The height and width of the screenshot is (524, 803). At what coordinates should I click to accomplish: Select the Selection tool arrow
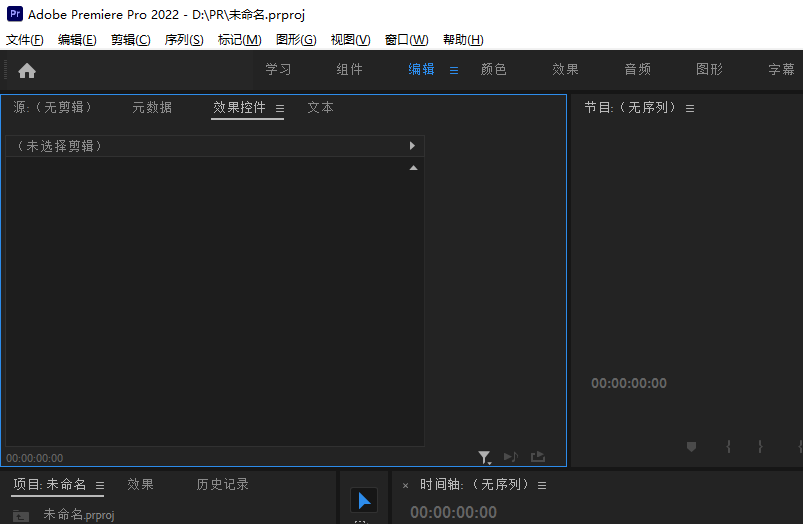pos(364,500)
